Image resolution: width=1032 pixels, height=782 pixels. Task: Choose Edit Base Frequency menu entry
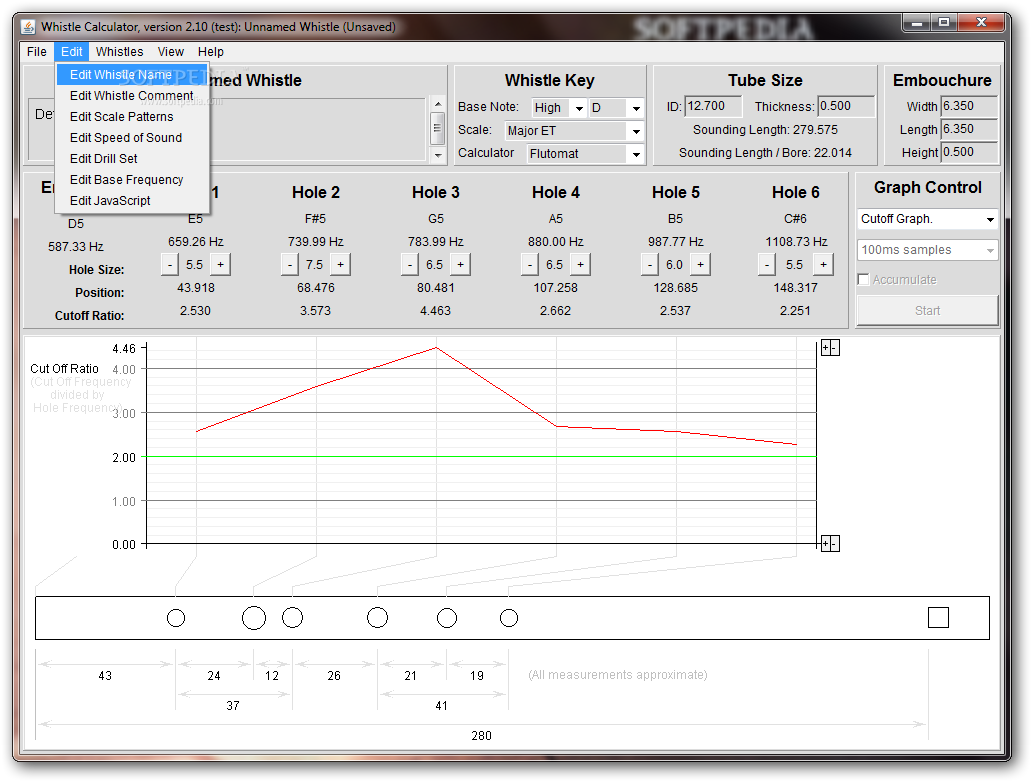(132, 180)
